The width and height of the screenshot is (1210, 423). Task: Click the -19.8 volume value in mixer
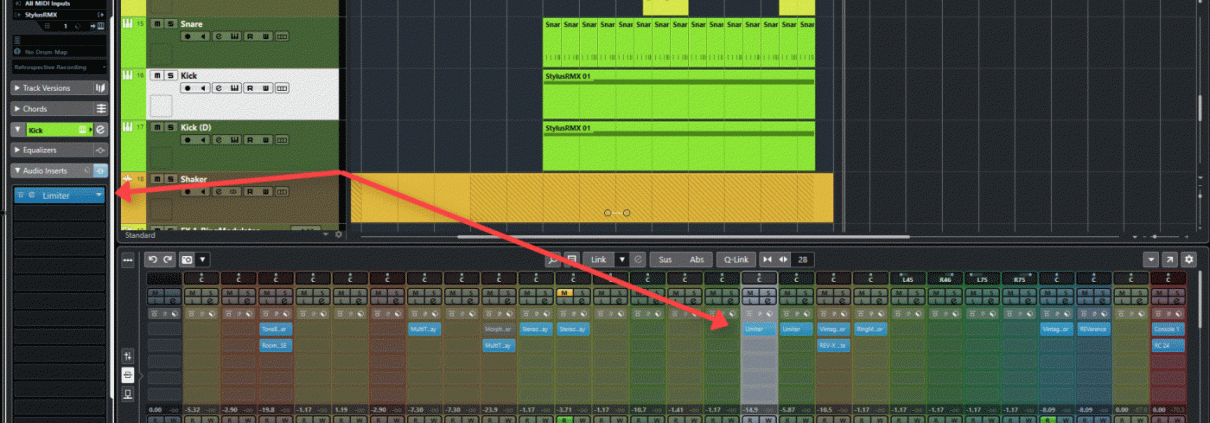click(268, 410)
